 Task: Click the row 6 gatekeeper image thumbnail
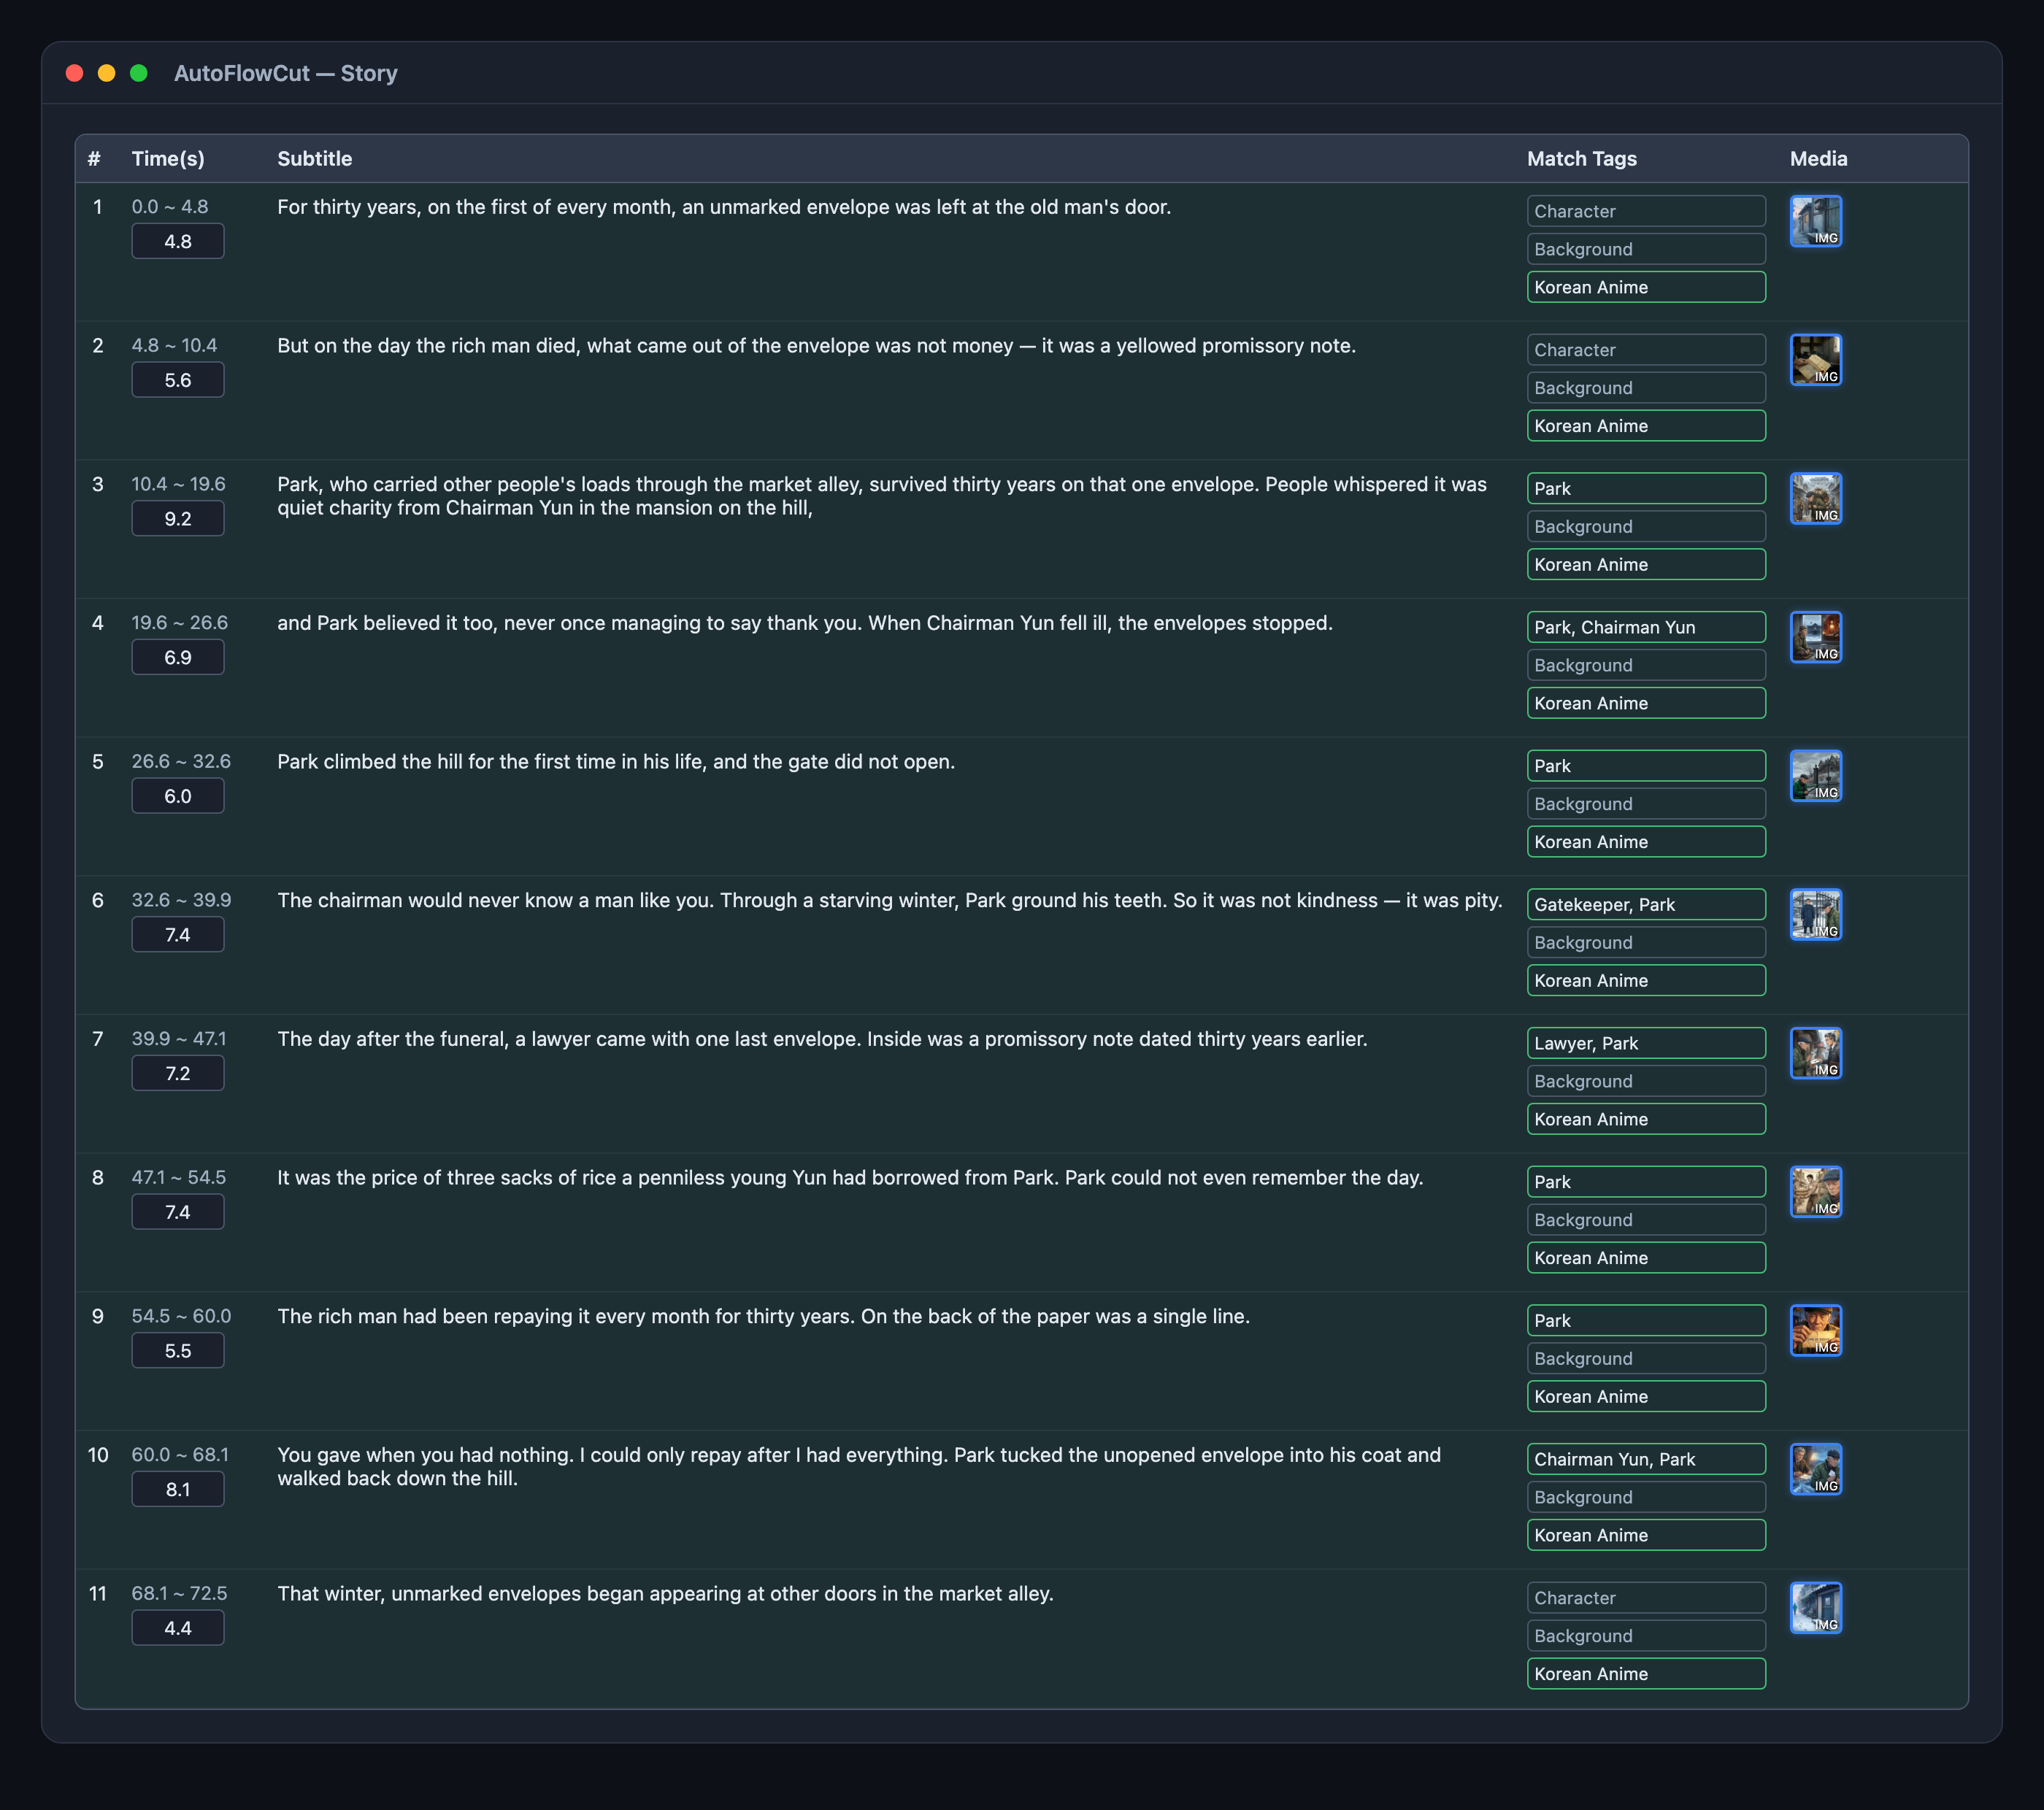(x=1815, y=915)
